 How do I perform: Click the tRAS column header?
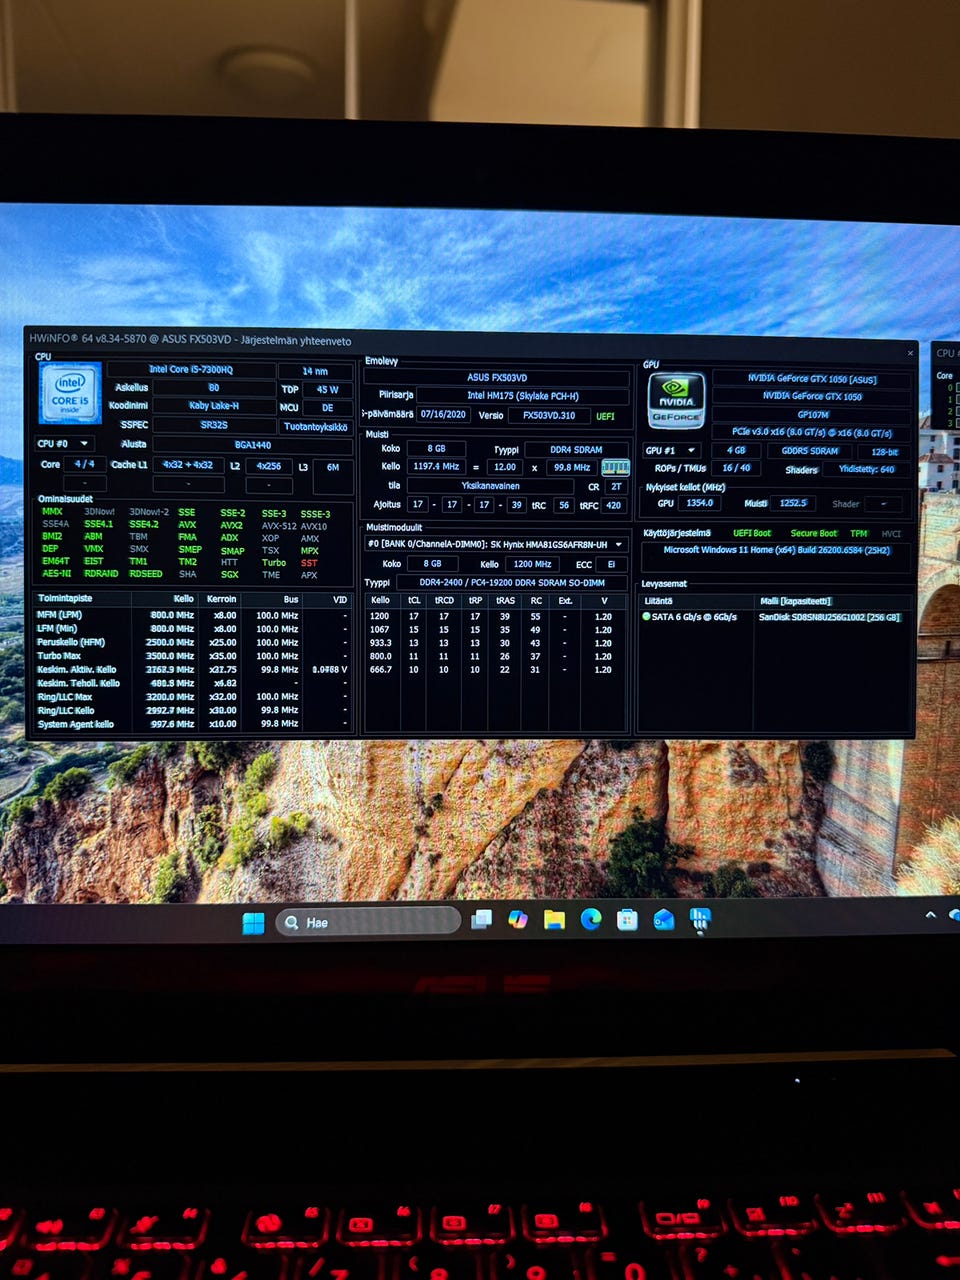505,600
